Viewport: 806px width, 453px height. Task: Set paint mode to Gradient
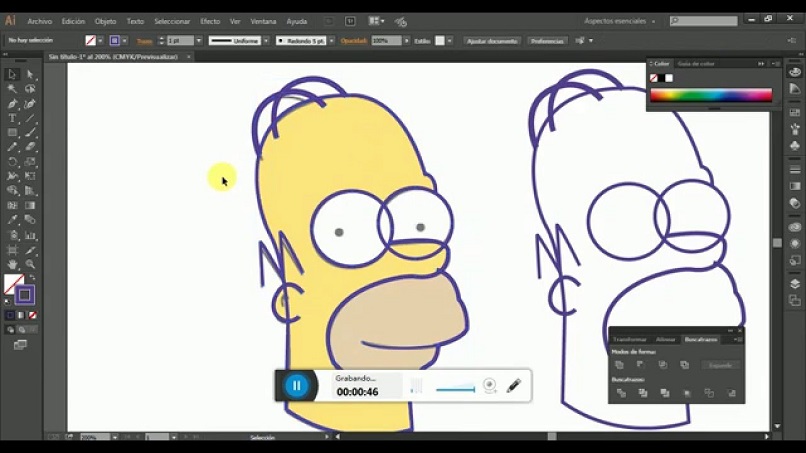[21, 315]
